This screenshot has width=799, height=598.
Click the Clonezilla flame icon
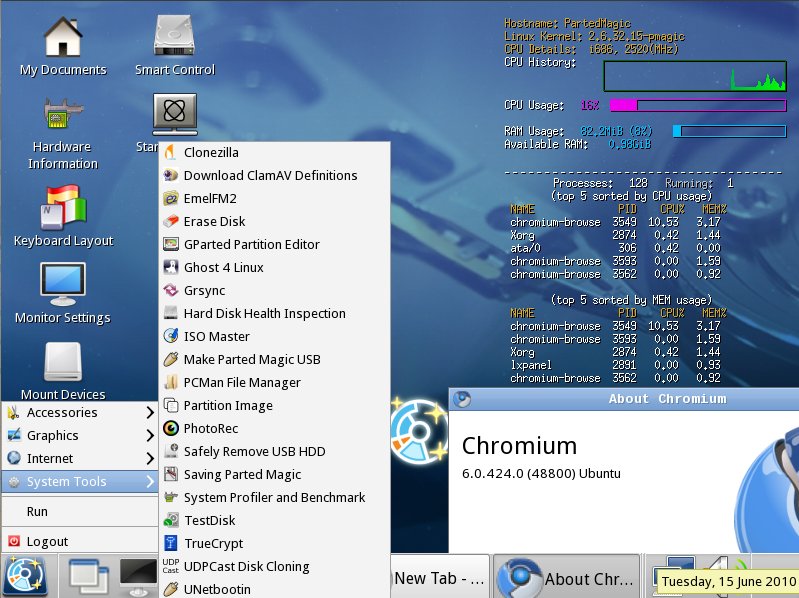(171, 152)
